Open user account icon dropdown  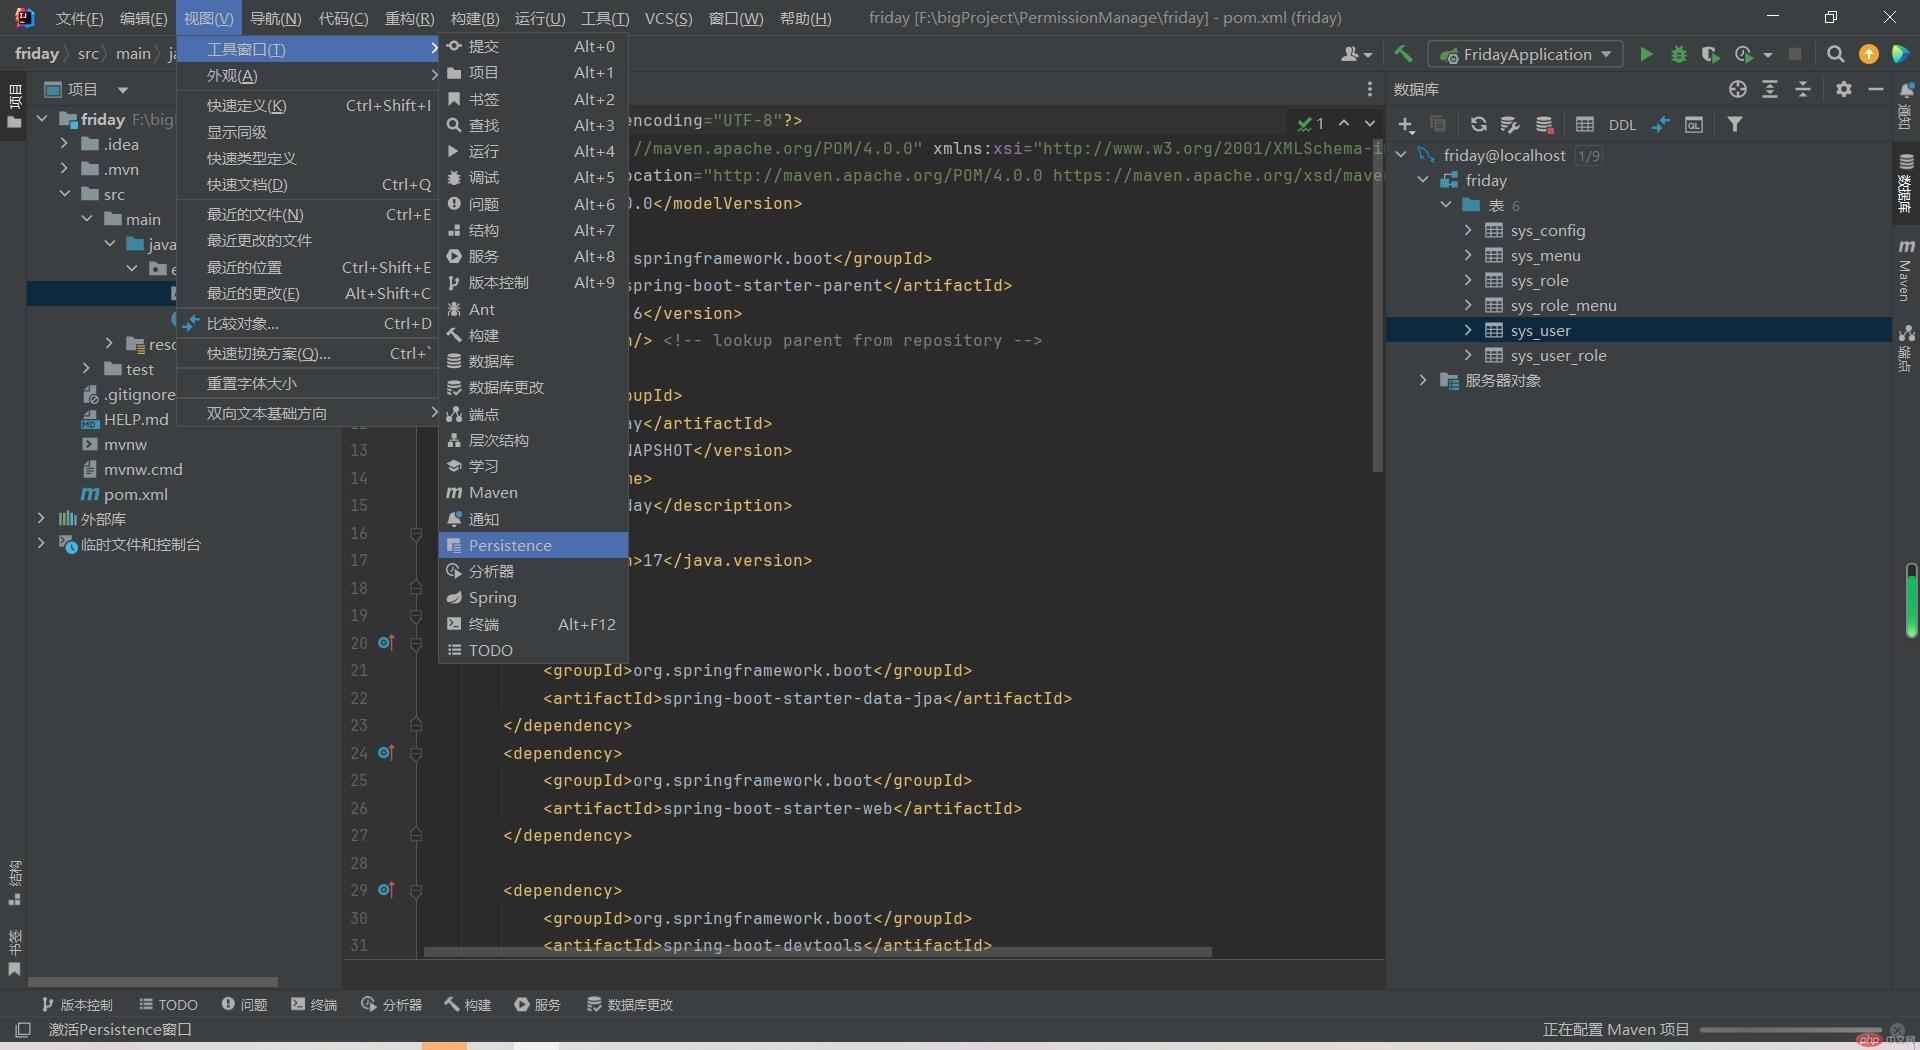pyautogui.click(x=1356, y=54)
